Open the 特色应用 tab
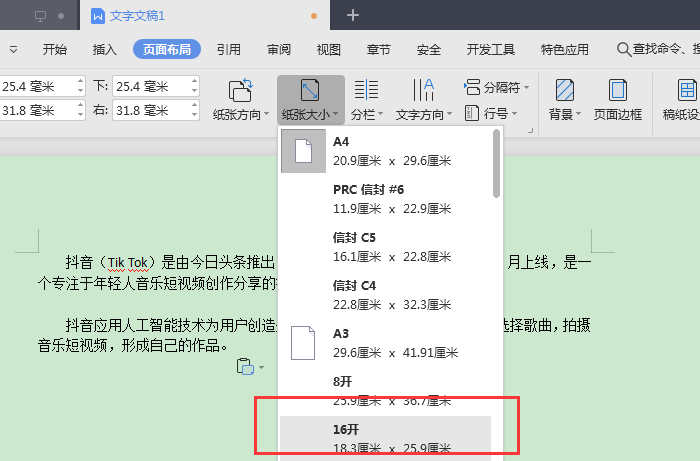 pyautogui.click(x=565, y=49)
